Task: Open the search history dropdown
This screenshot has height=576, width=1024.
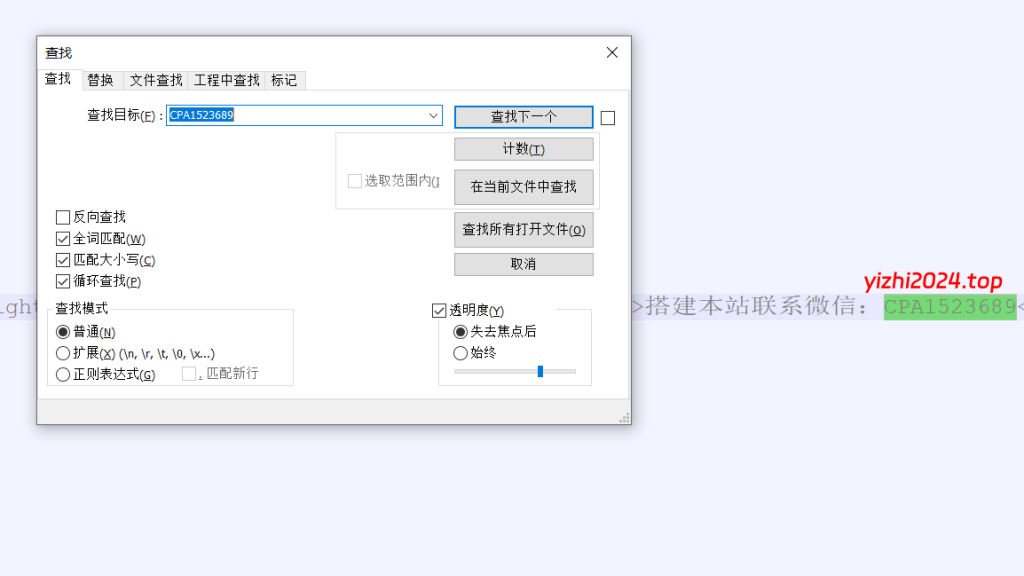Action: pos(432,116)
